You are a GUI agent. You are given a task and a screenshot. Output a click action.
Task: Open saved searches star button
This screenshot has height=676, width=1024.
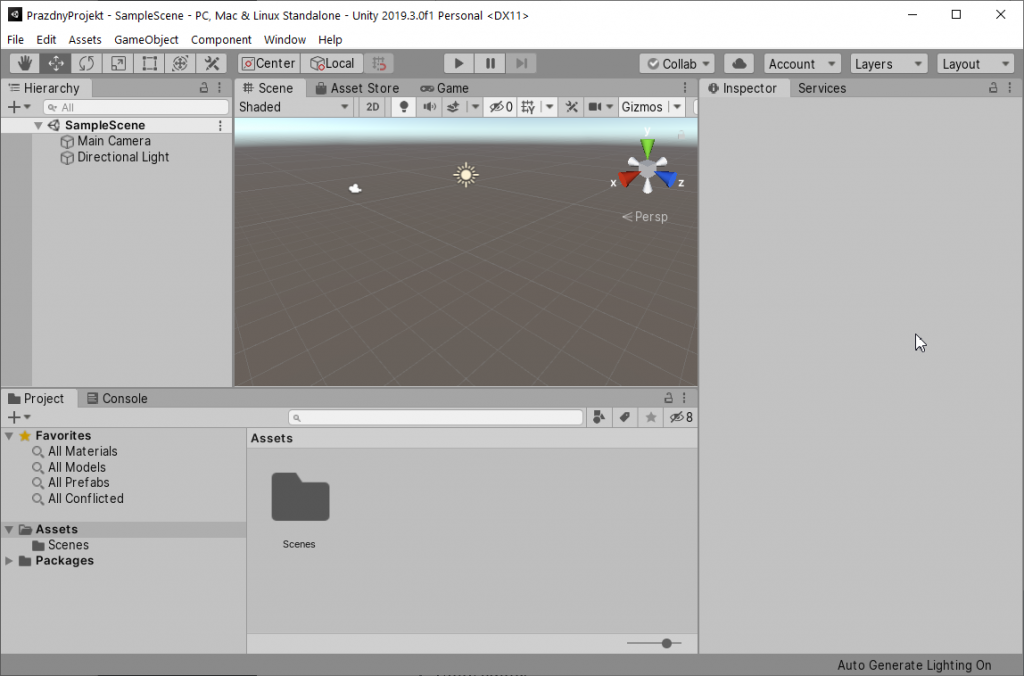tap(650, 417)
